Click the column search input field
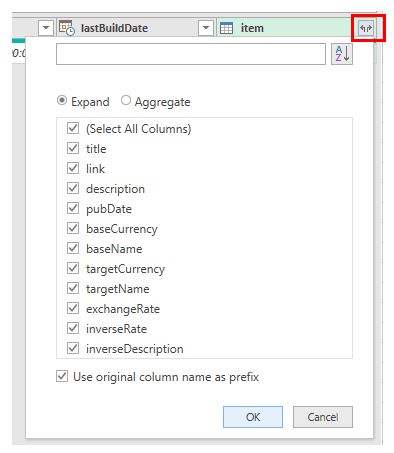The width and height of the screenshot is (394, 453). click(191, 54)
